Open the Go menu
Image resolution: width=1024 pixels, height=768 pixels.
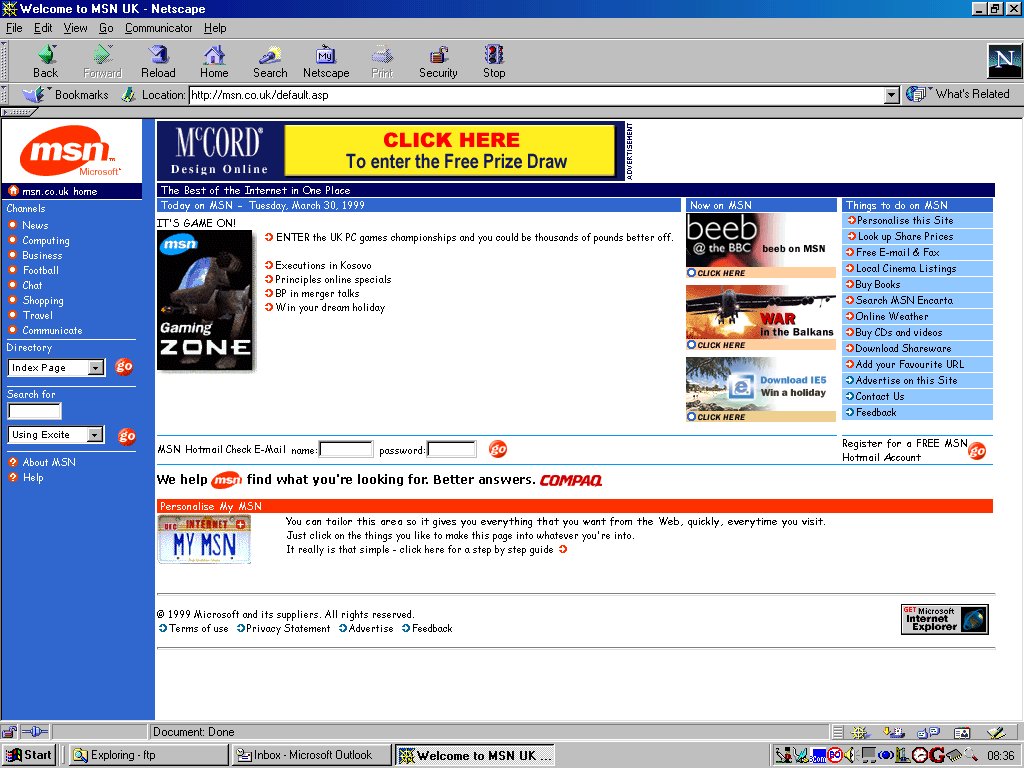tap(106, 28)
